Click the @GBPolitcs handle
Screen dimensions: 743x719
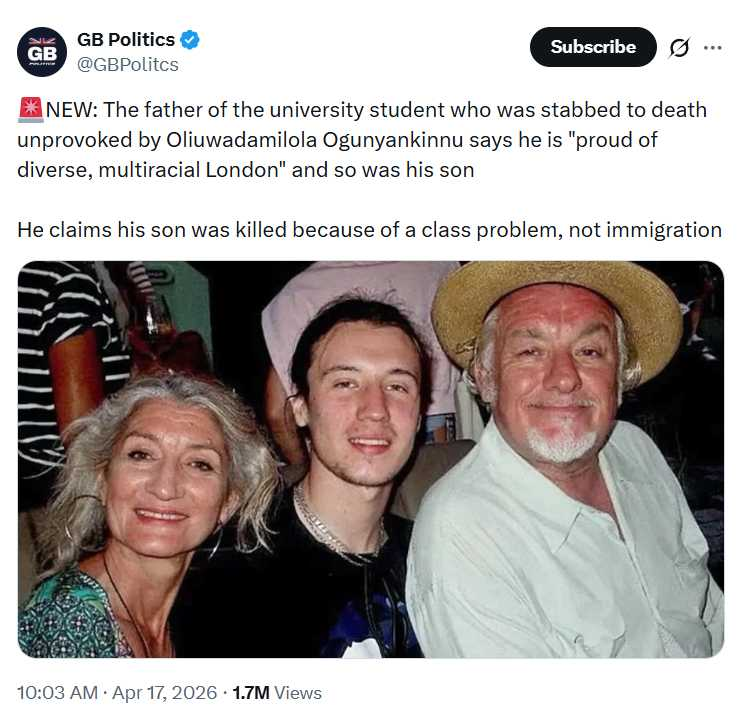coord(128,65)
